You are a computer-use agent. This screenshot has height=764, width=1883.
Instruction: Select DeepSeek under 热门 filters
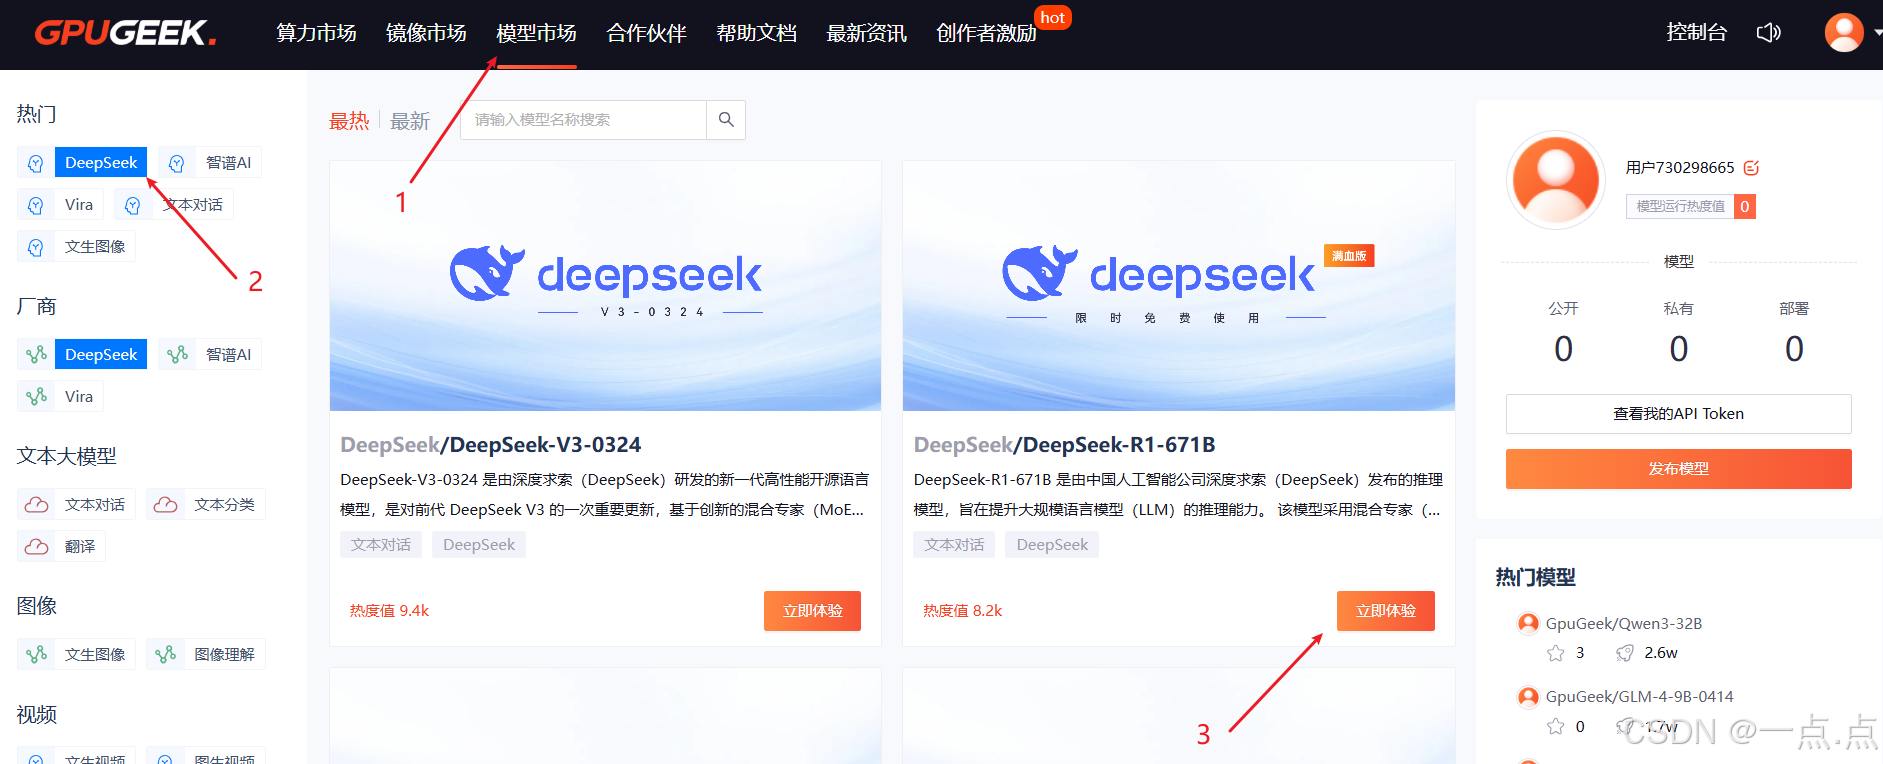101,162
